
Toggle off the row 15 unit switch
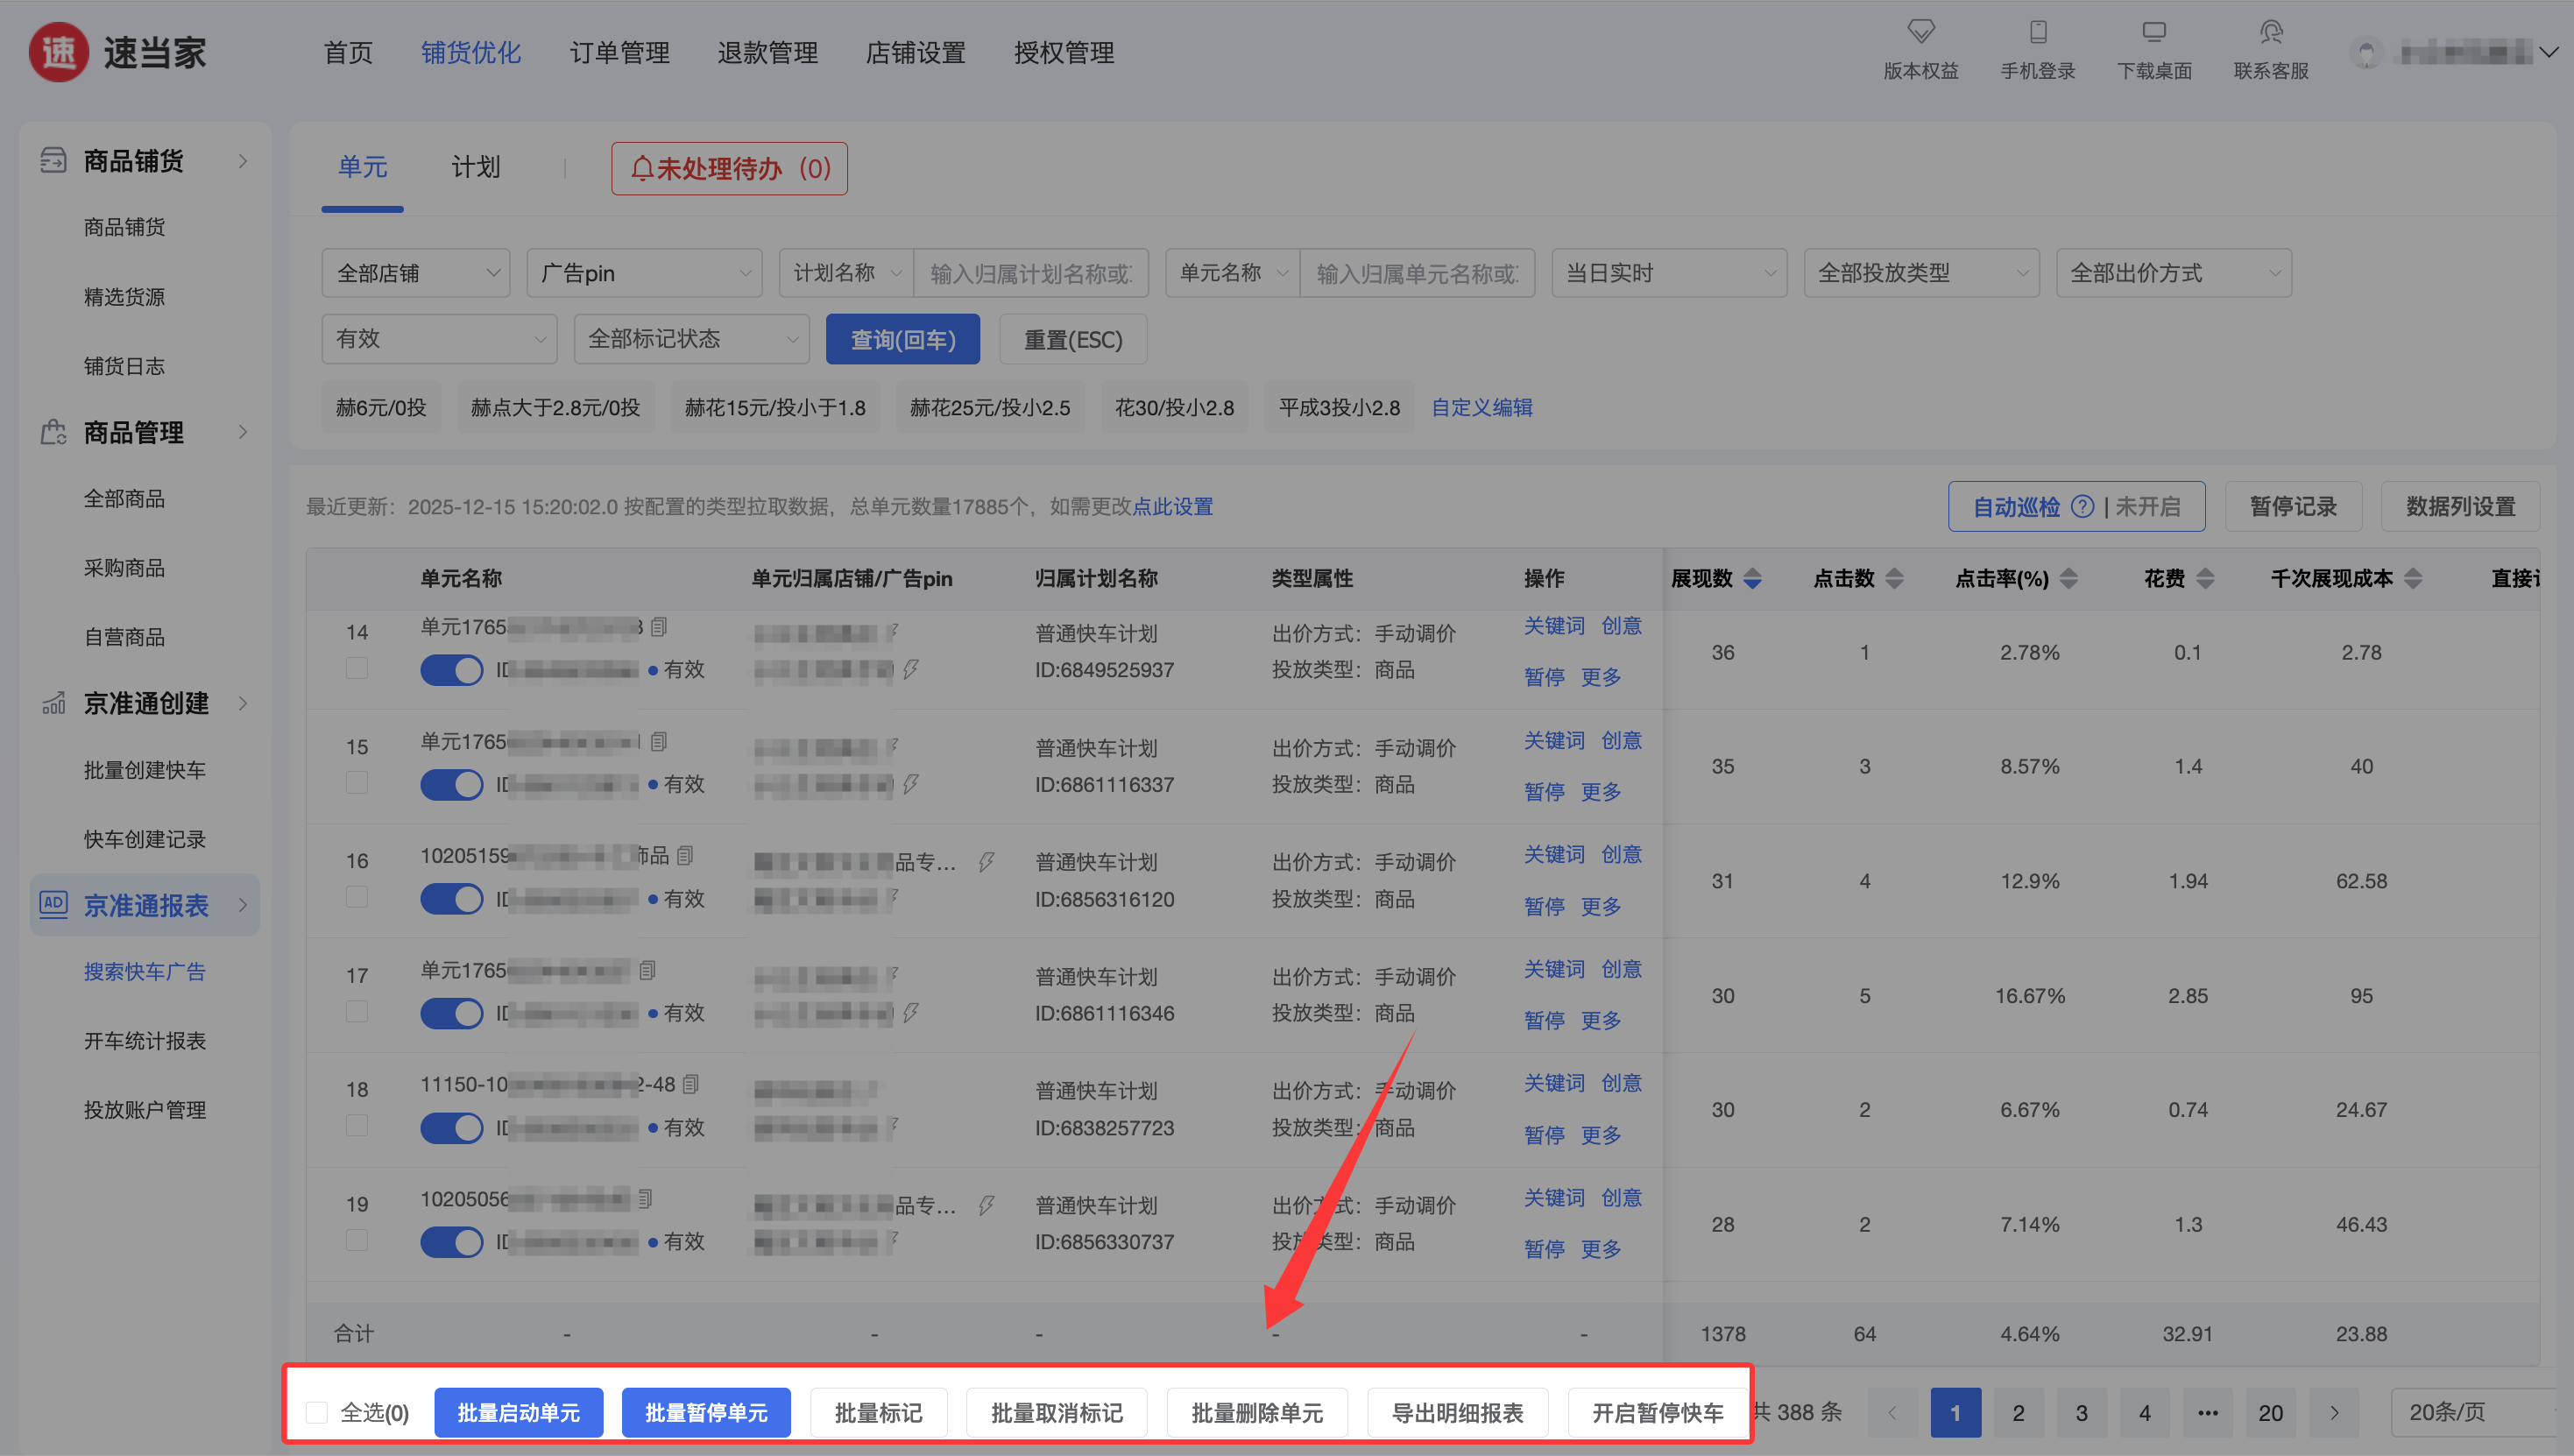pyautogui.click(x=451, y=785)
